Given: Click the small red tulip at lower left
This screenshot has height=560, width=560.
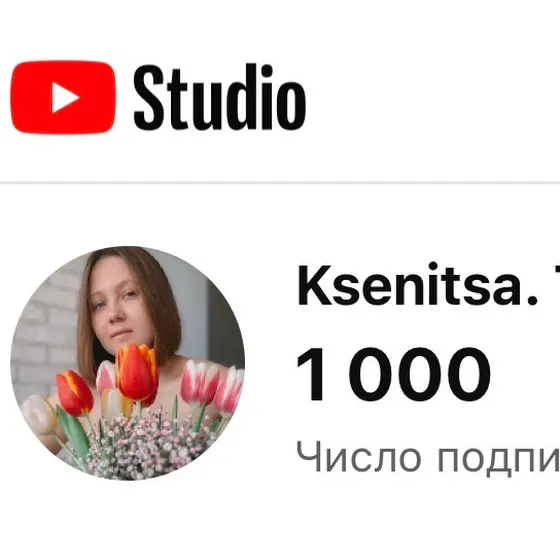Looking at the screenshot, I should click(74, 393).
